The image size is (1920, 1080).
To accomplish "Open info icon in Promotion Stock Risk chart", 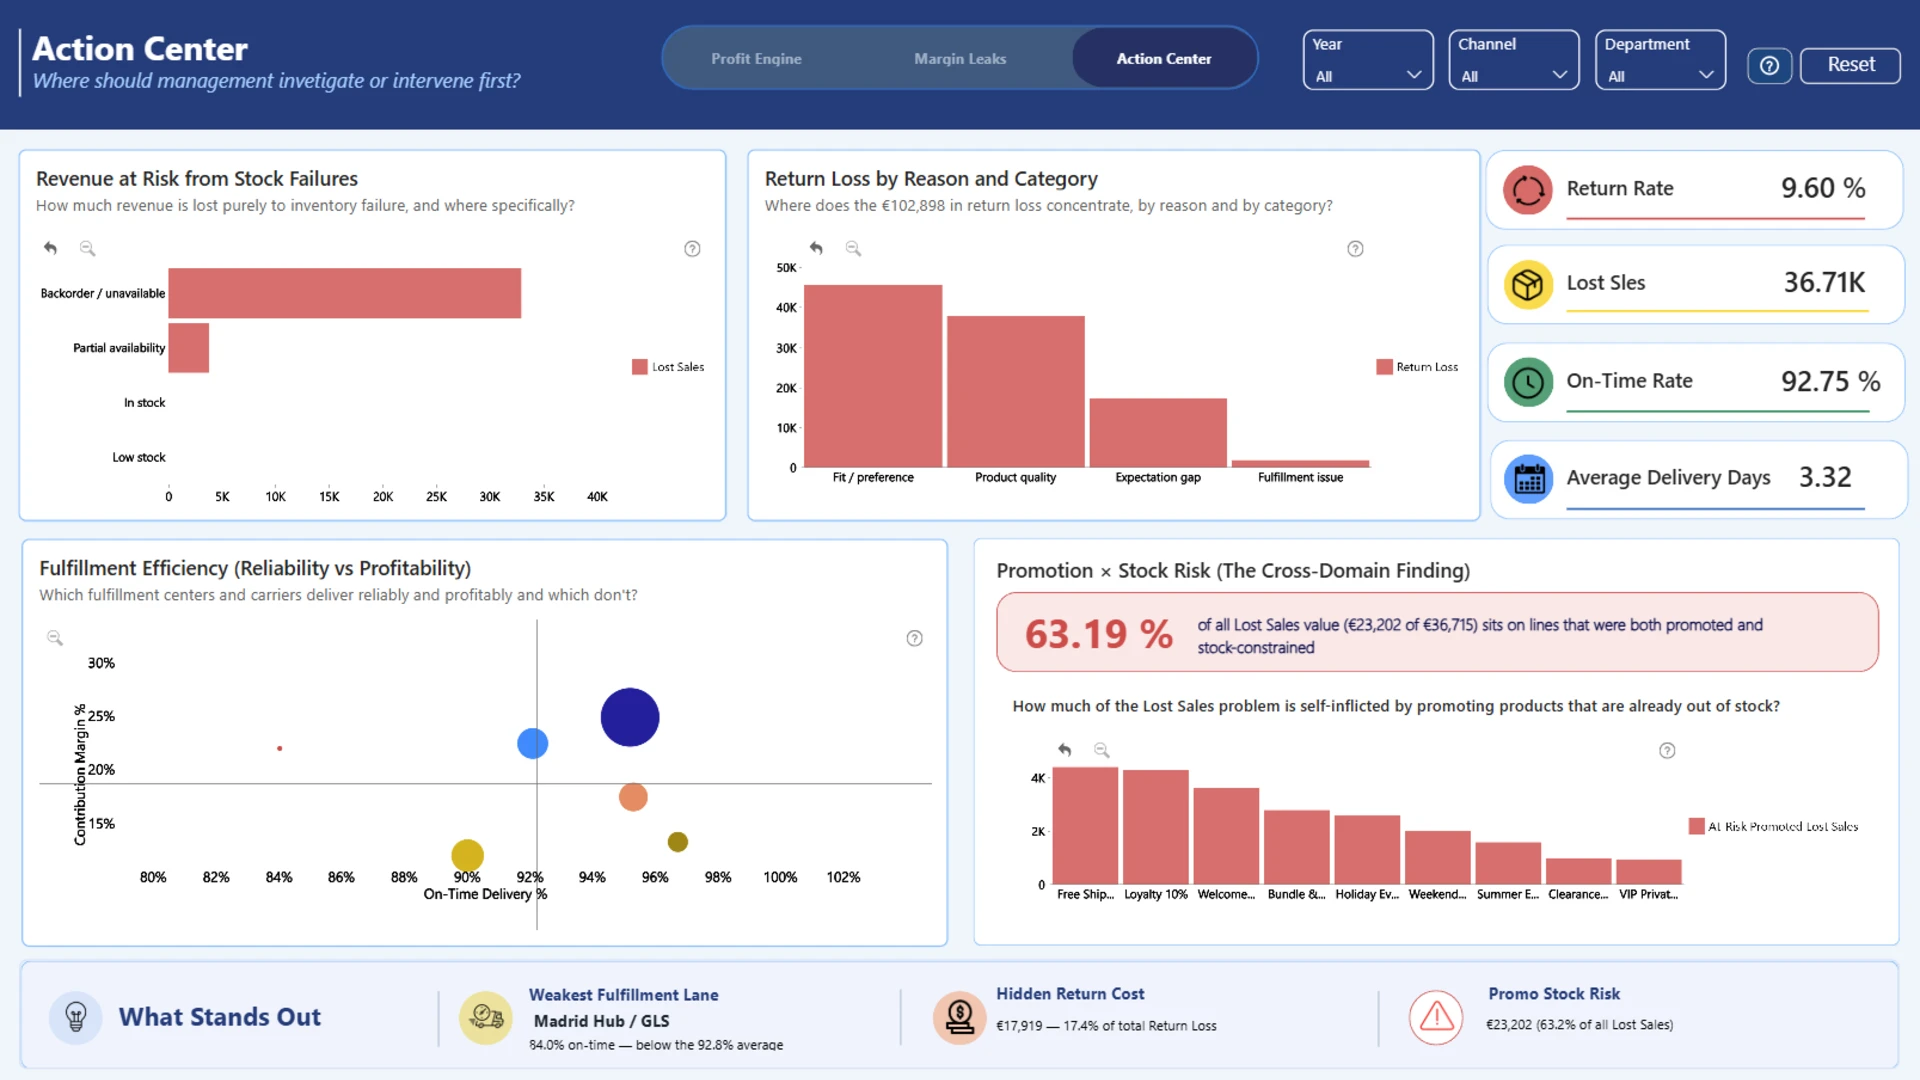I will pyautogui.click(x=1667, y=751).
